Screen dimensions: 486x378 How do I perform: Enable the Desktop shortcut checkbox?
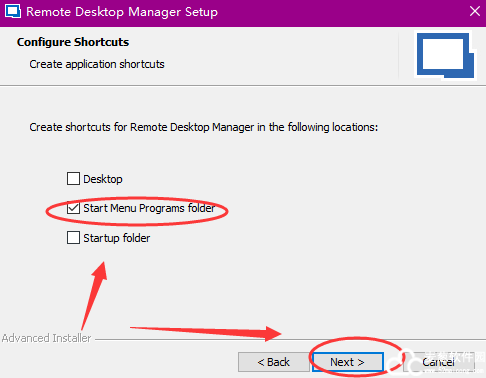click(x=73, y=179)
